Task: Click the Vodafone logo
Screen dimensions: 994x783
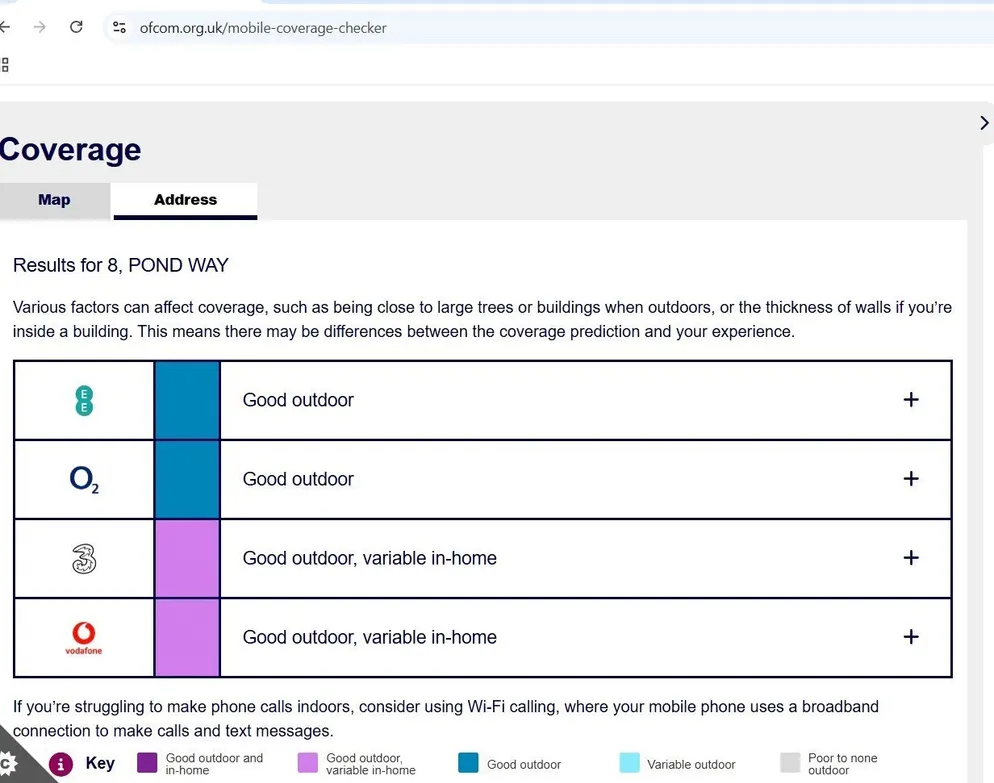Action: [x=84, y=638]
